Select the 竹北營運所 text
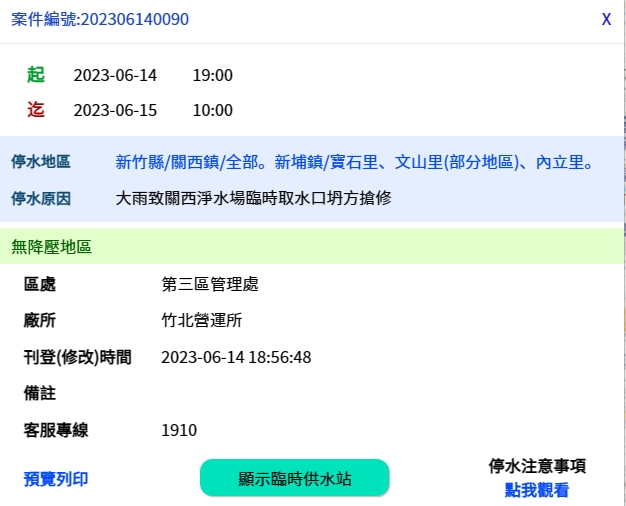This screenshot has width=626, height=506. tap(202, 320)
